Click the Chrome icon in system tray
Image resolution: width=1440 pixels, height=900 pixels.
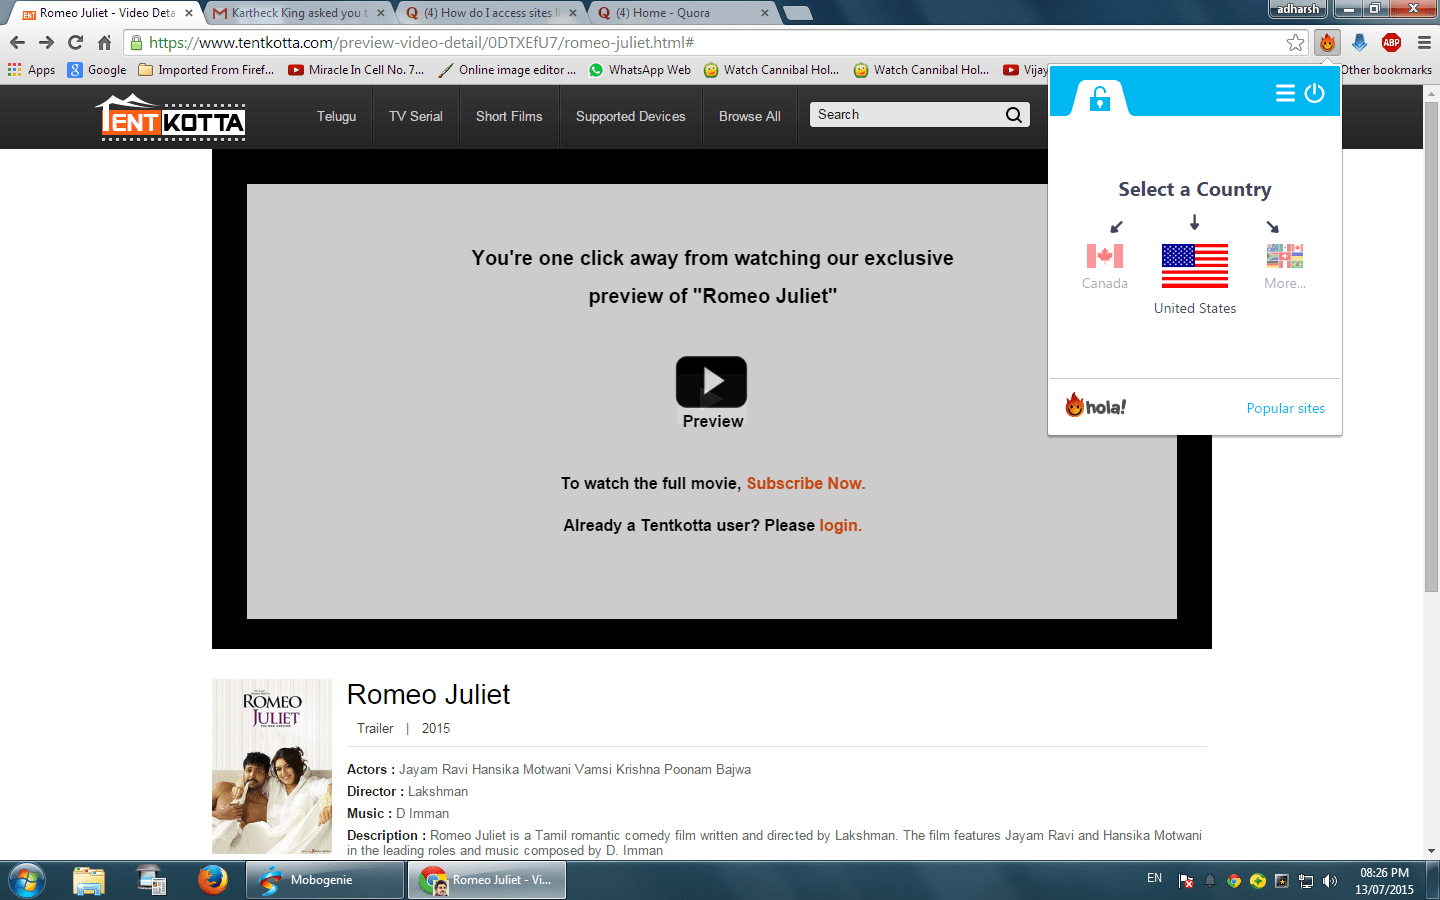[x=1234, y=881]
